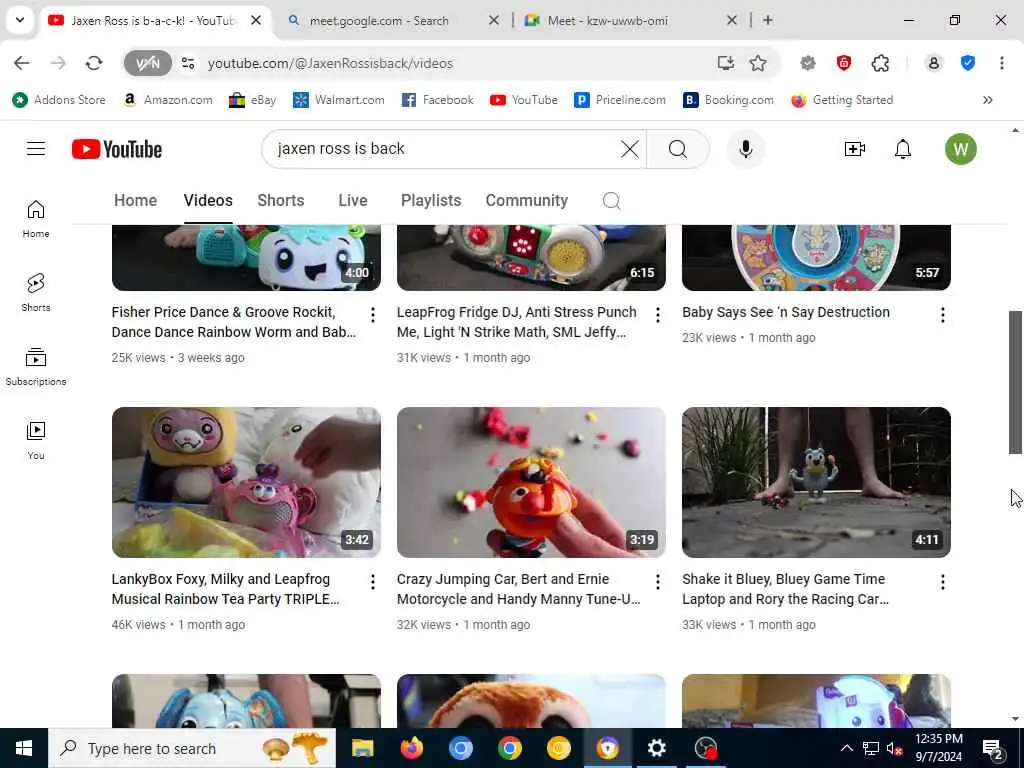Viewport: 1024px width, 768px height.
Task: Switch to the channel Shorts tab
Action: pyautogui.click(x=281, y=200)
